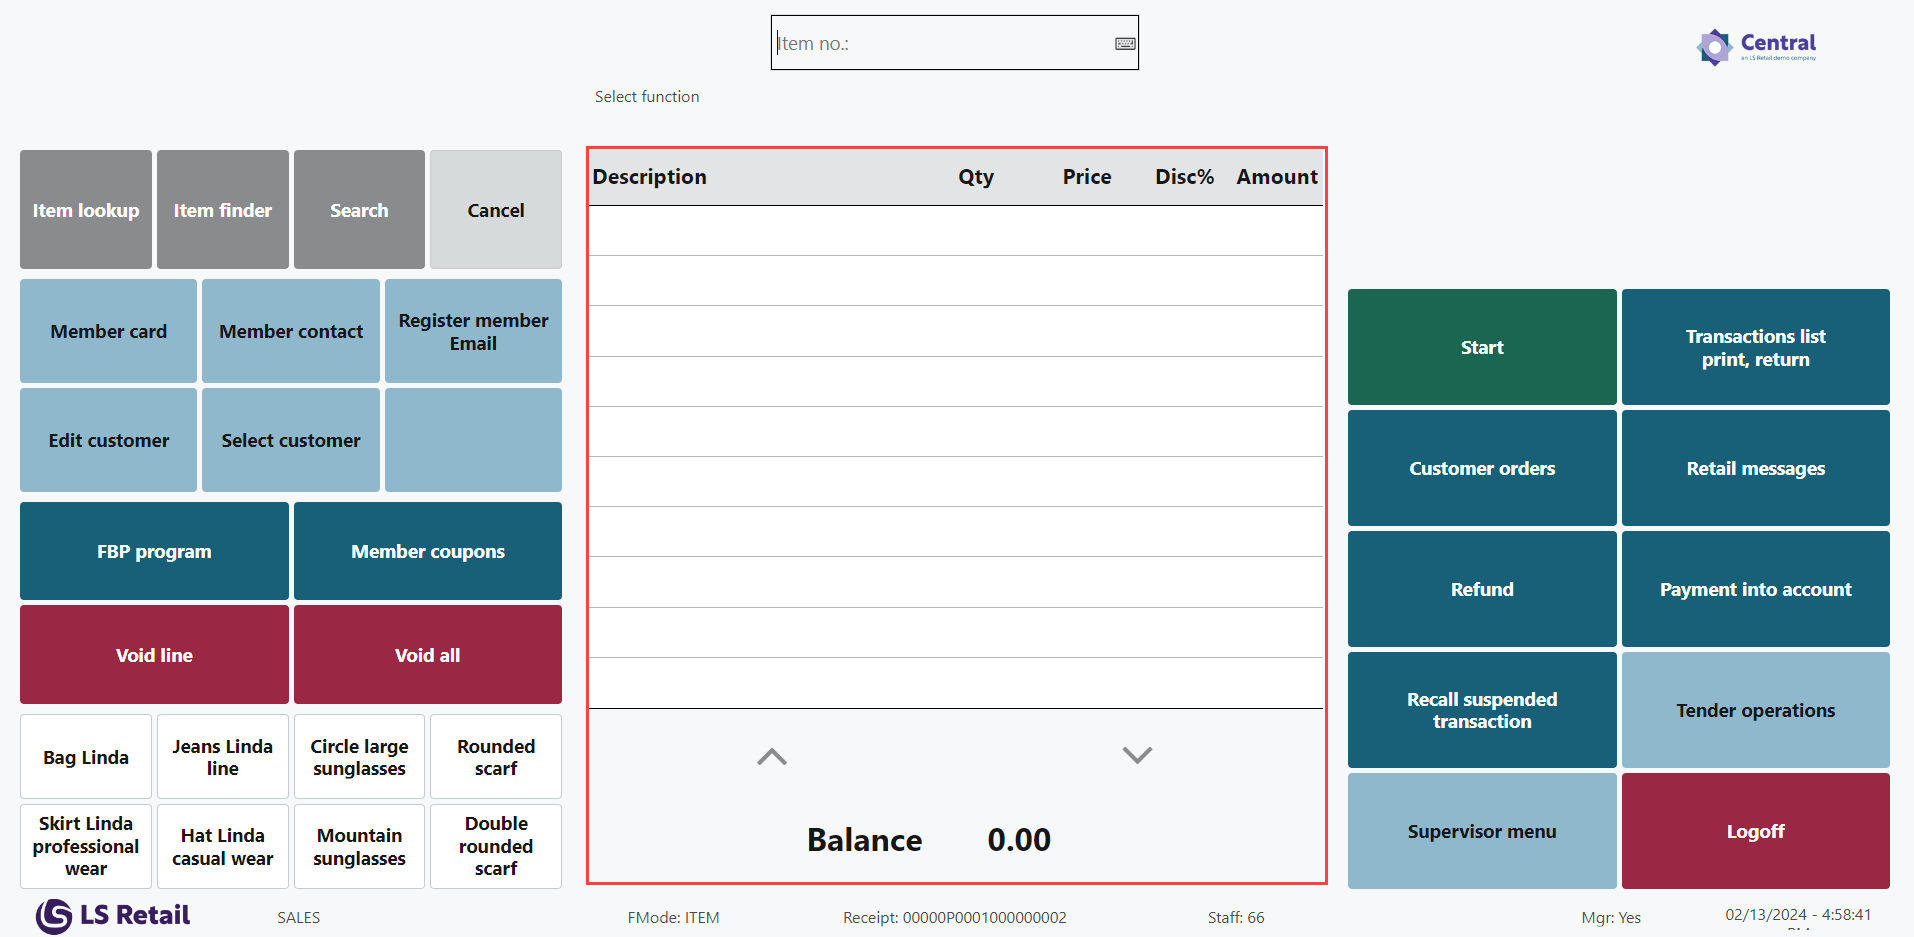Open Tender operations menu
Viewport: 1914px width, 937px height.
[x=1755, y=710]
